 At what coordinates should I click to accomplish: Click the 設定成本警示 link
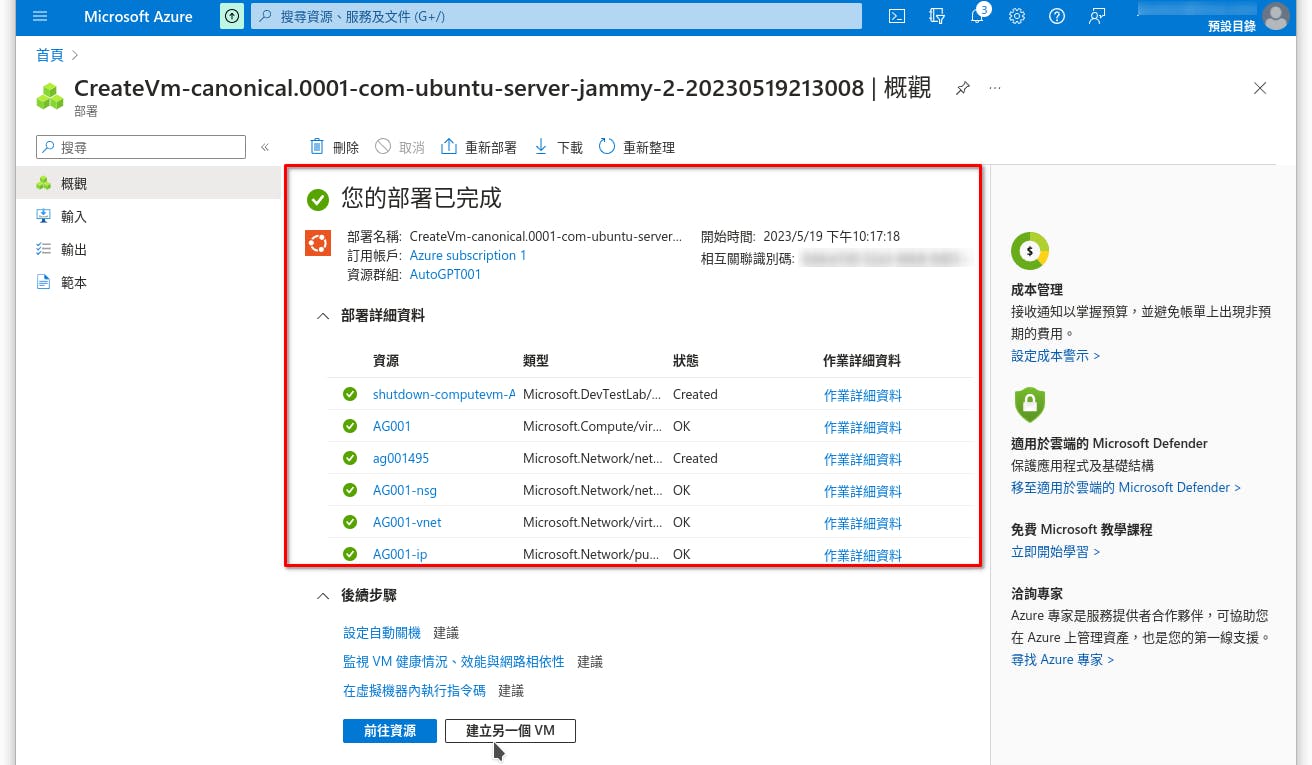(x=1055, y=356)
